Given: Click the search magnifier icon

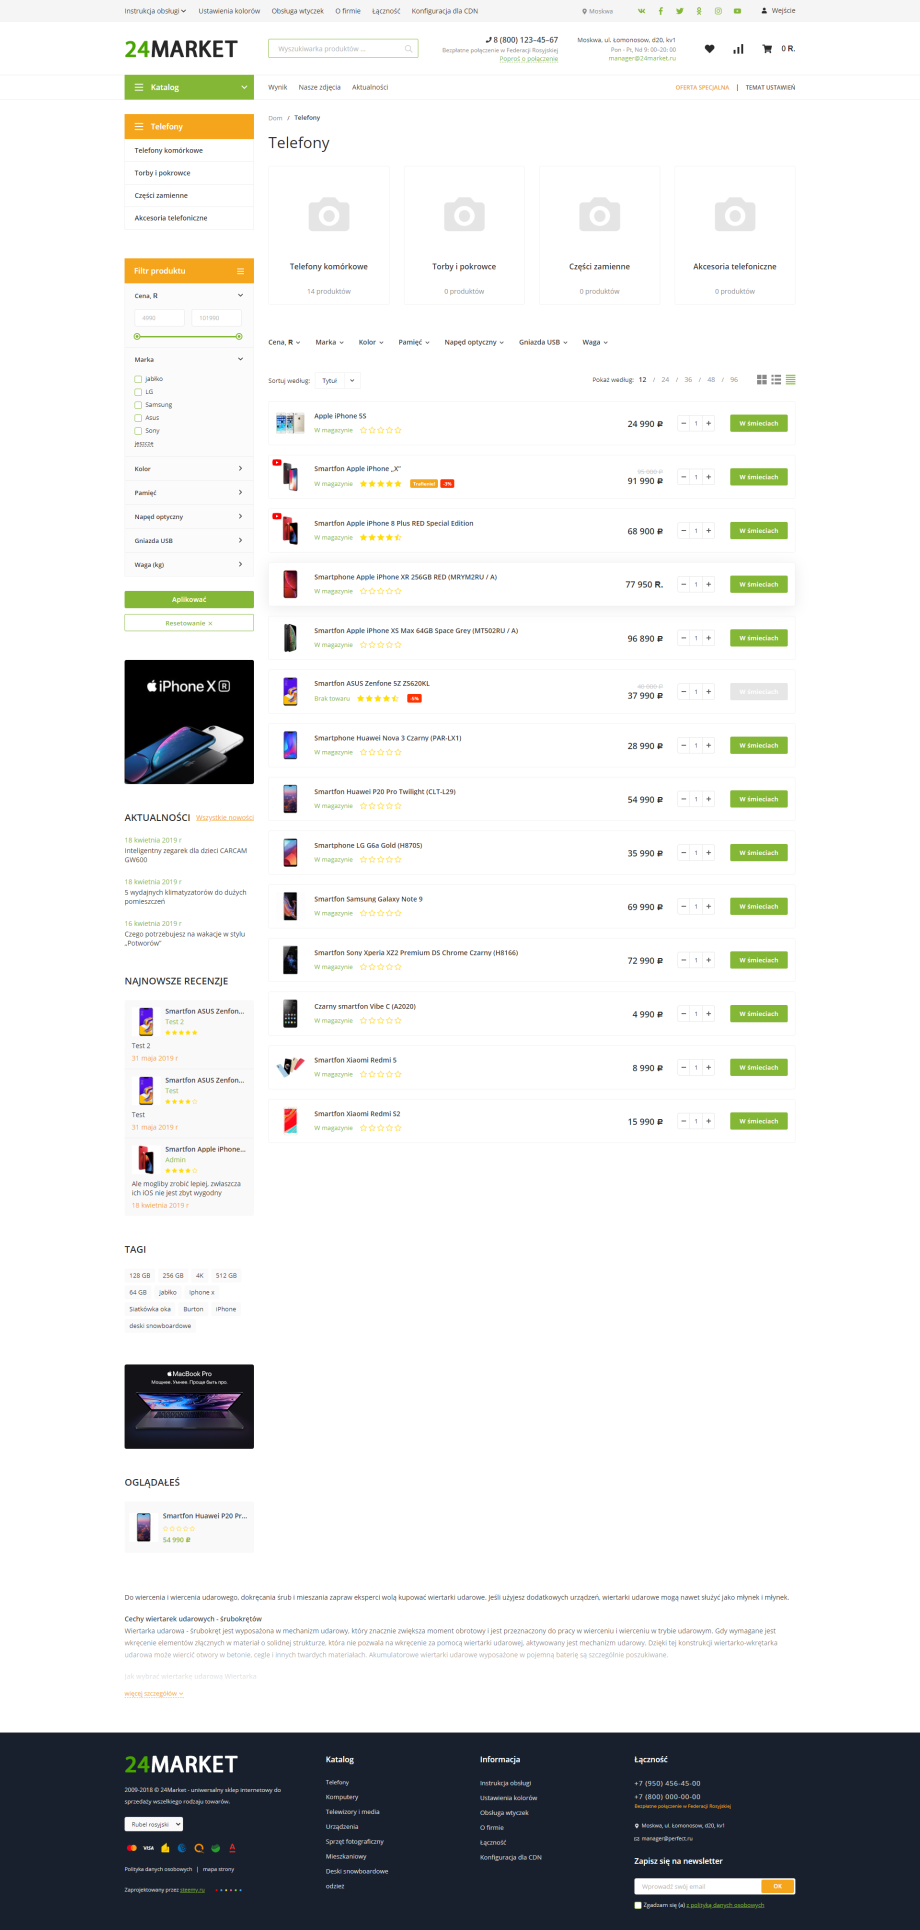Looking at the screenshot, I should [409, 48].
